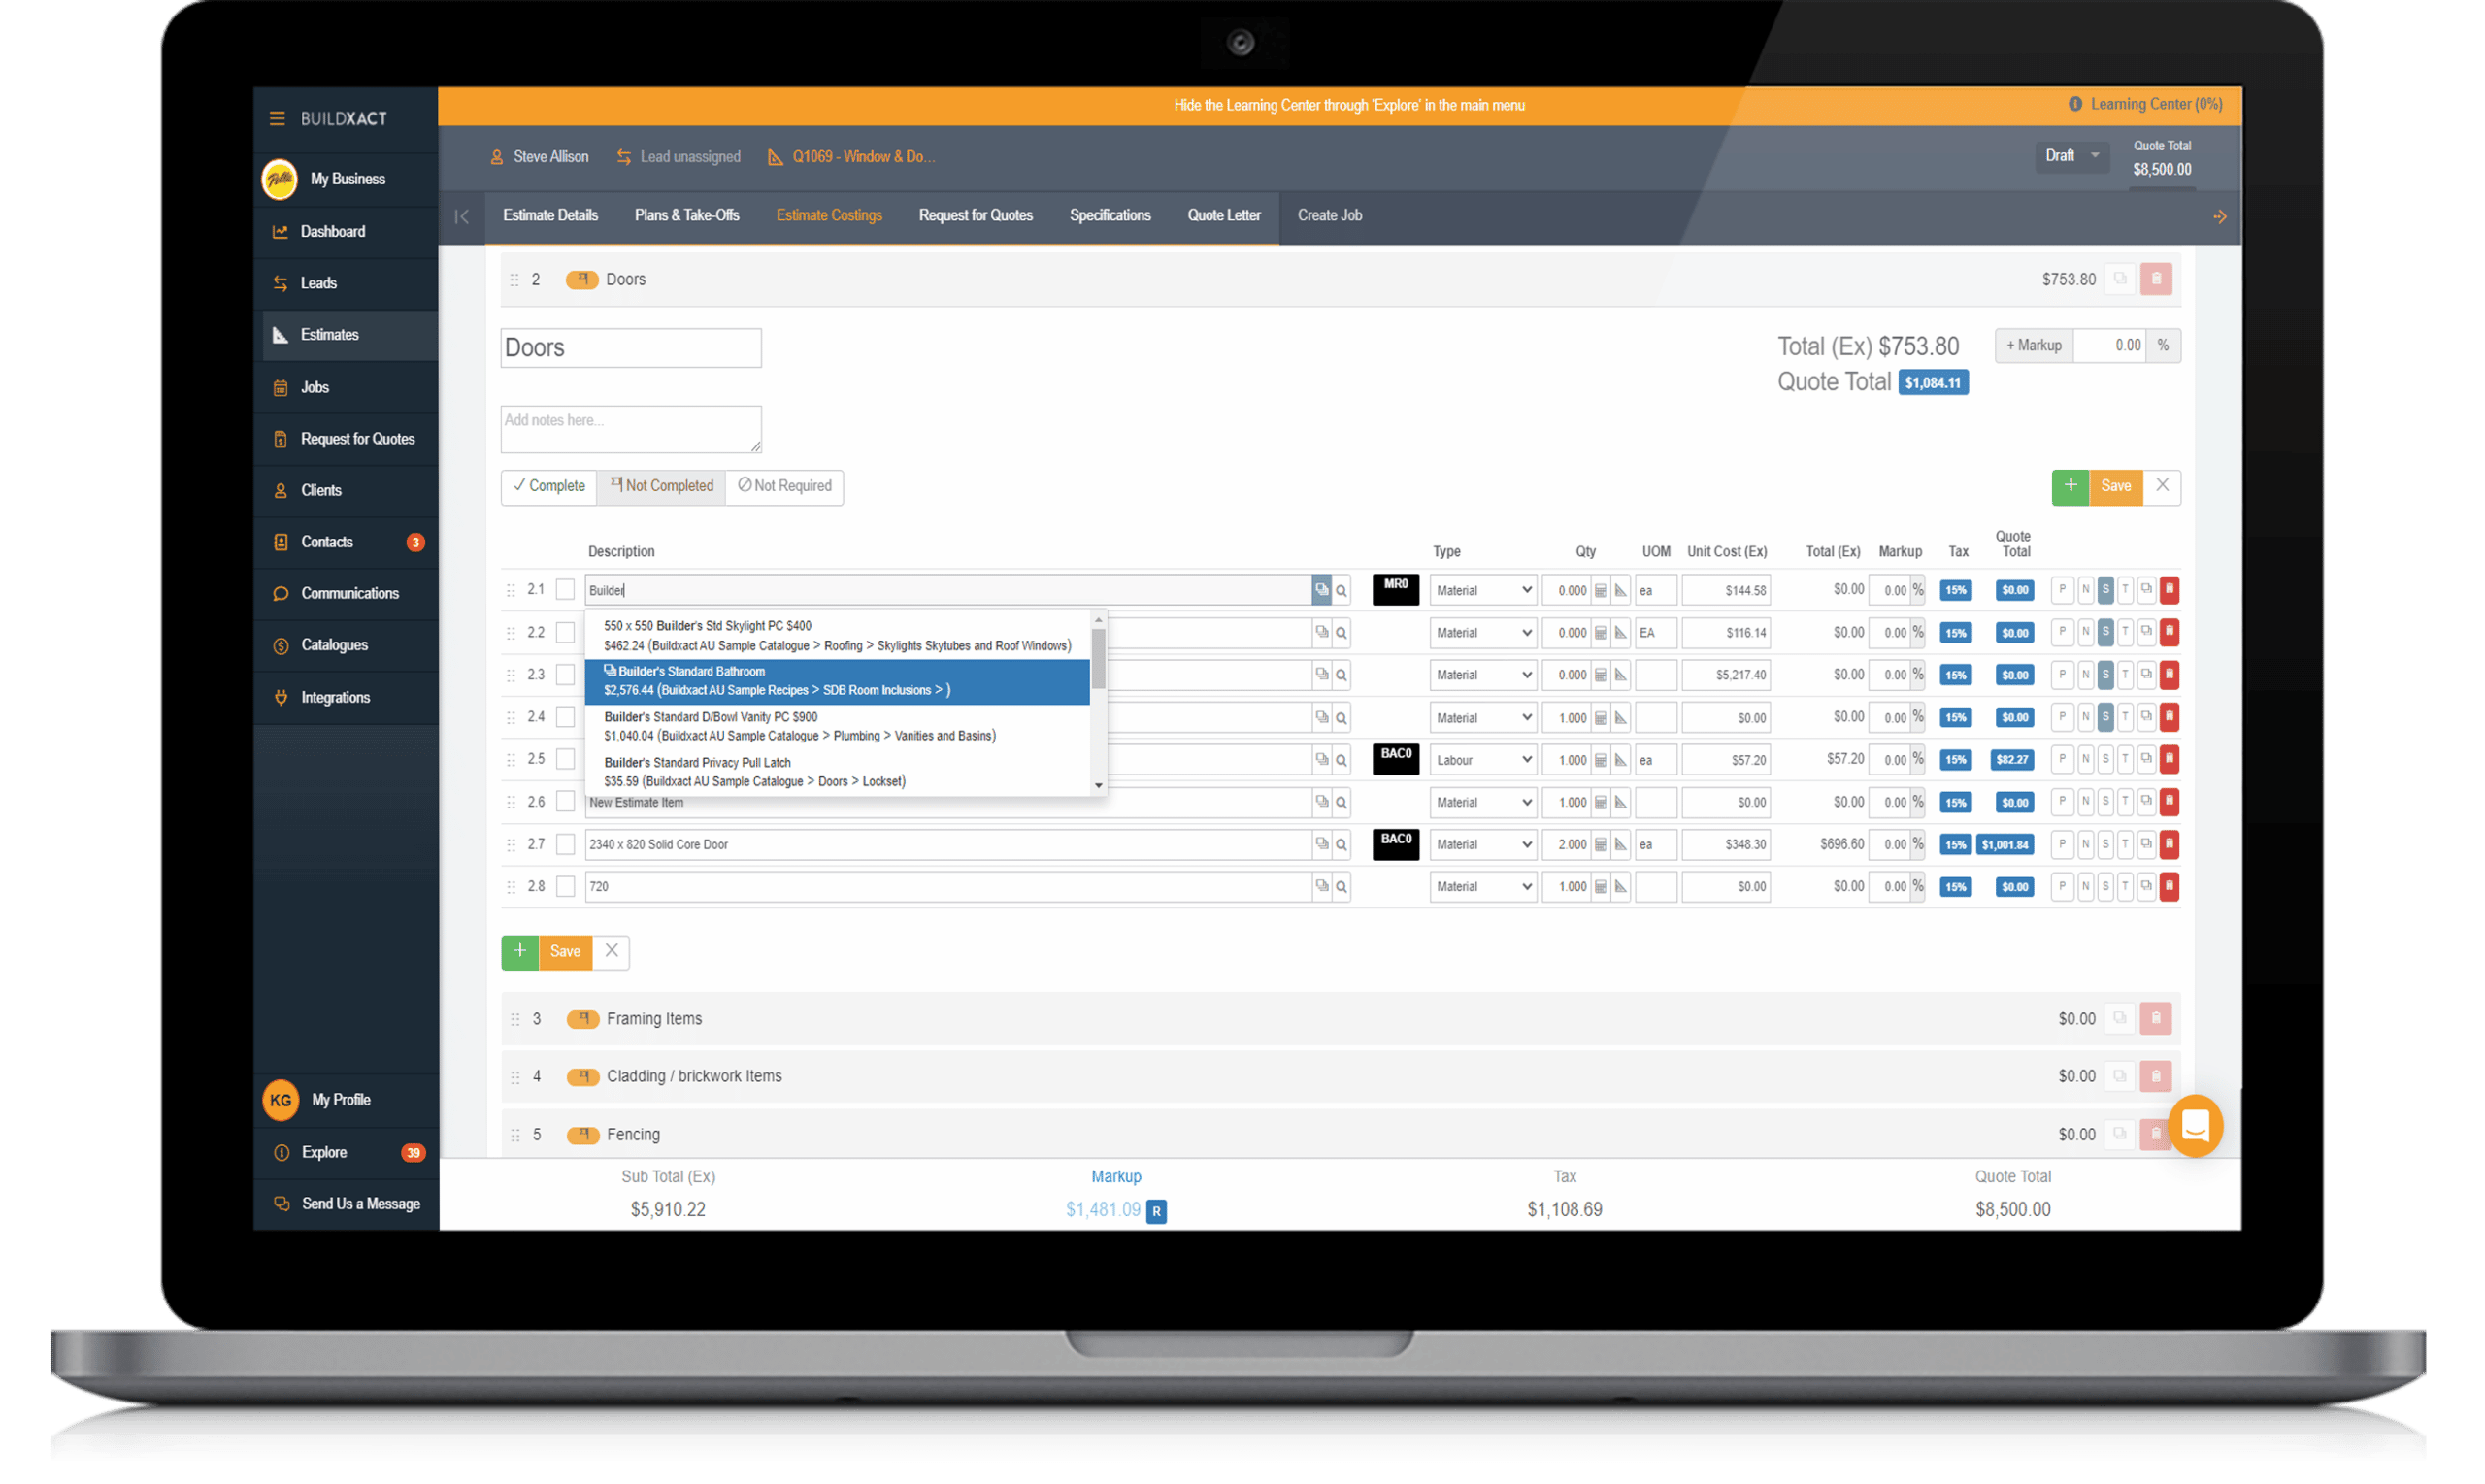This screenshot has width=2485, height=1484.
Task: Set the Doors status to Not Required
Action: (x=785, y=487)
